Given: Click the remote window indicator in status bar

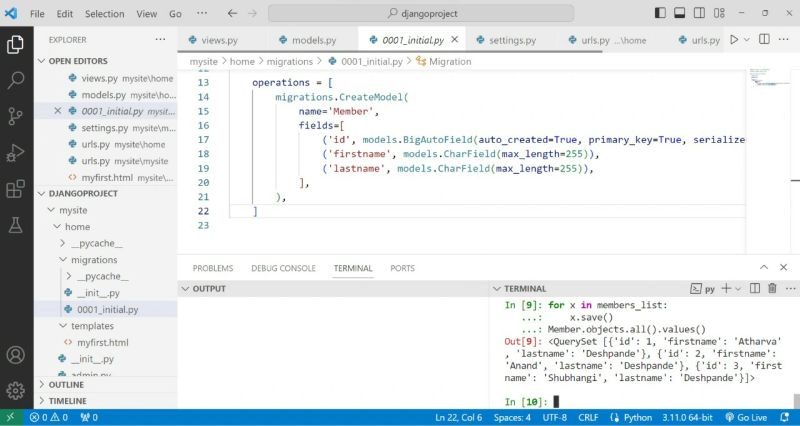Looking at the screenshot, I should (11, 417).
